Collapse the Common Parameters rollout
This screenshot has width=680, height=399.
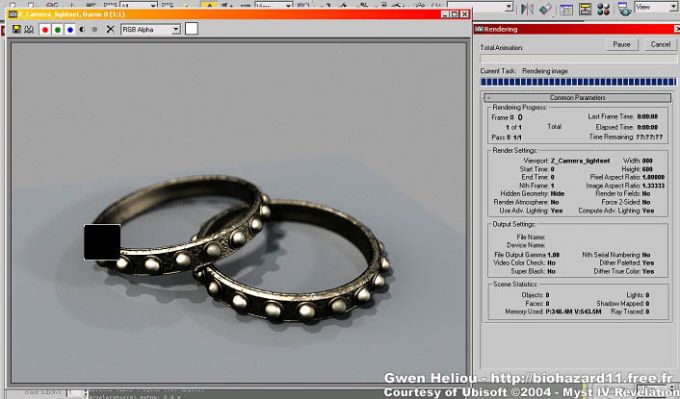577,98
